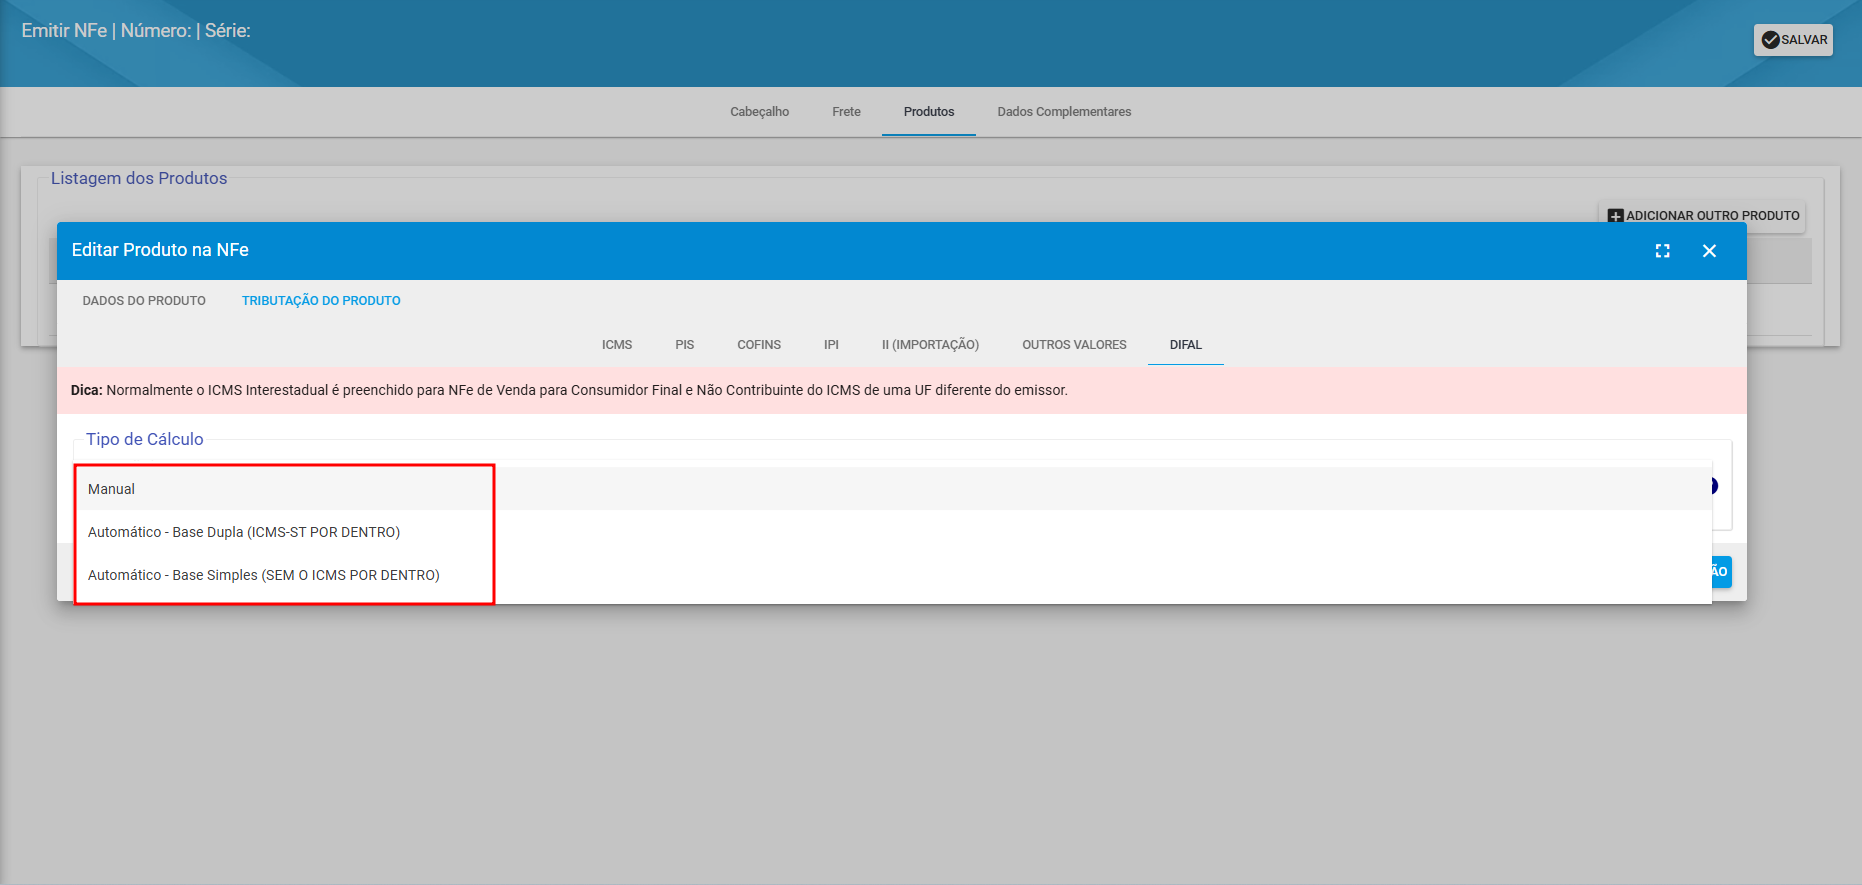Viewport: 1862px width, 885px height.
Task: Select TRIBUTAÇÃO DO PRODUTO tab
Action: [321, 301]
